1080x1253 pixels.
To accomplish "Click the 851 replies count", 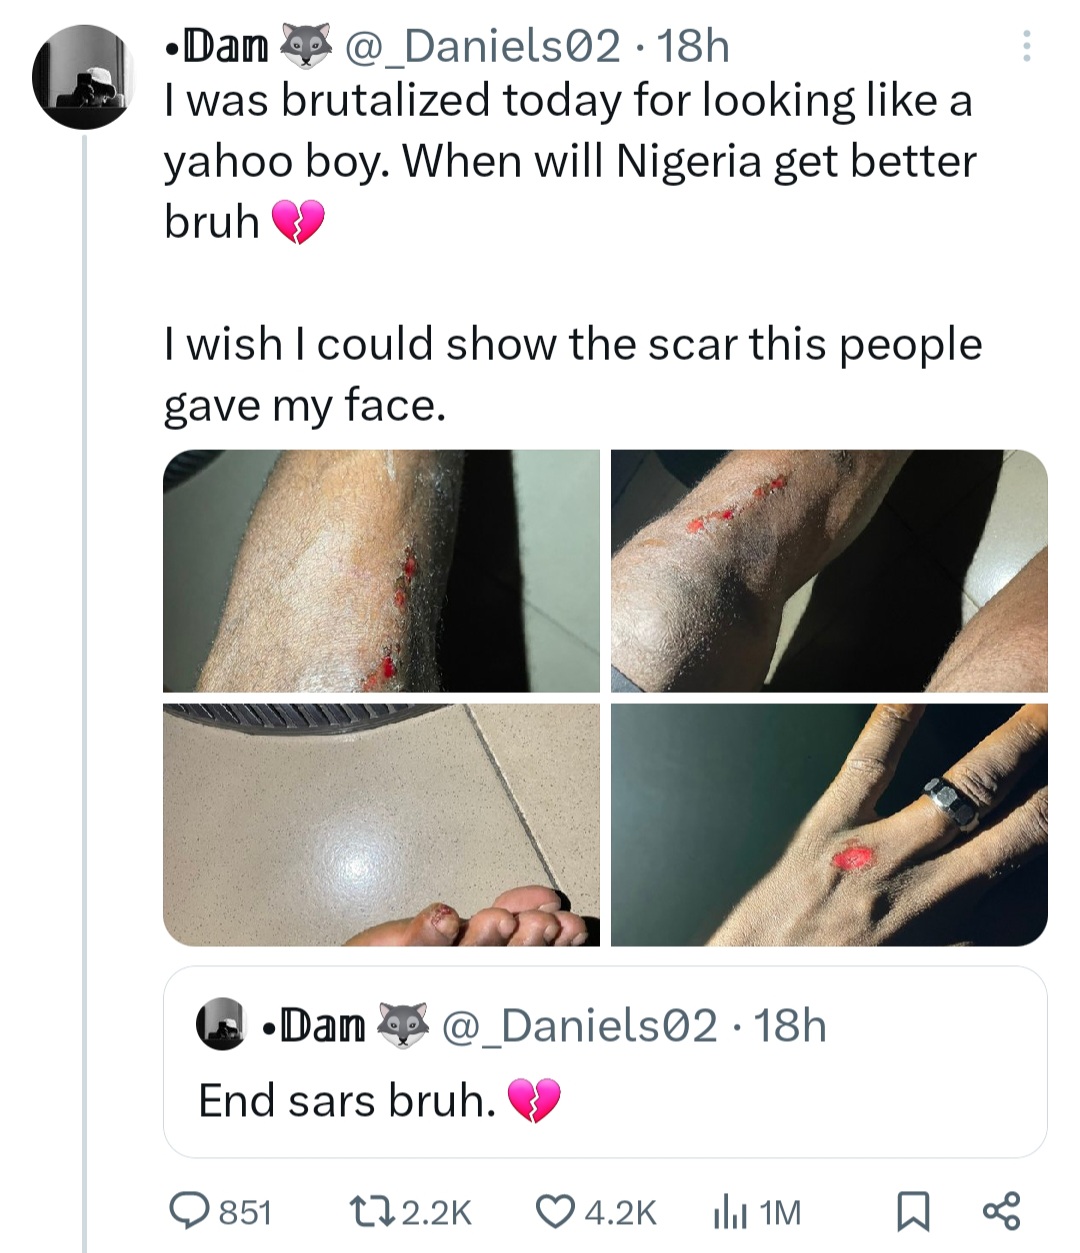I will [245, 1212].
